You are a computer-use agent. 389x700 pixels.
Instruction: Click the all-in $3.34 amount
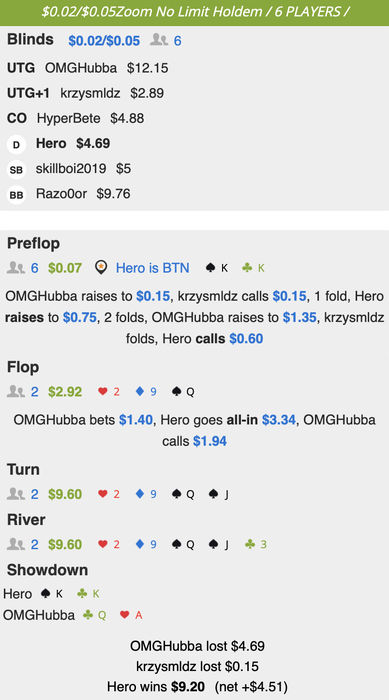(x=279, y=420)
